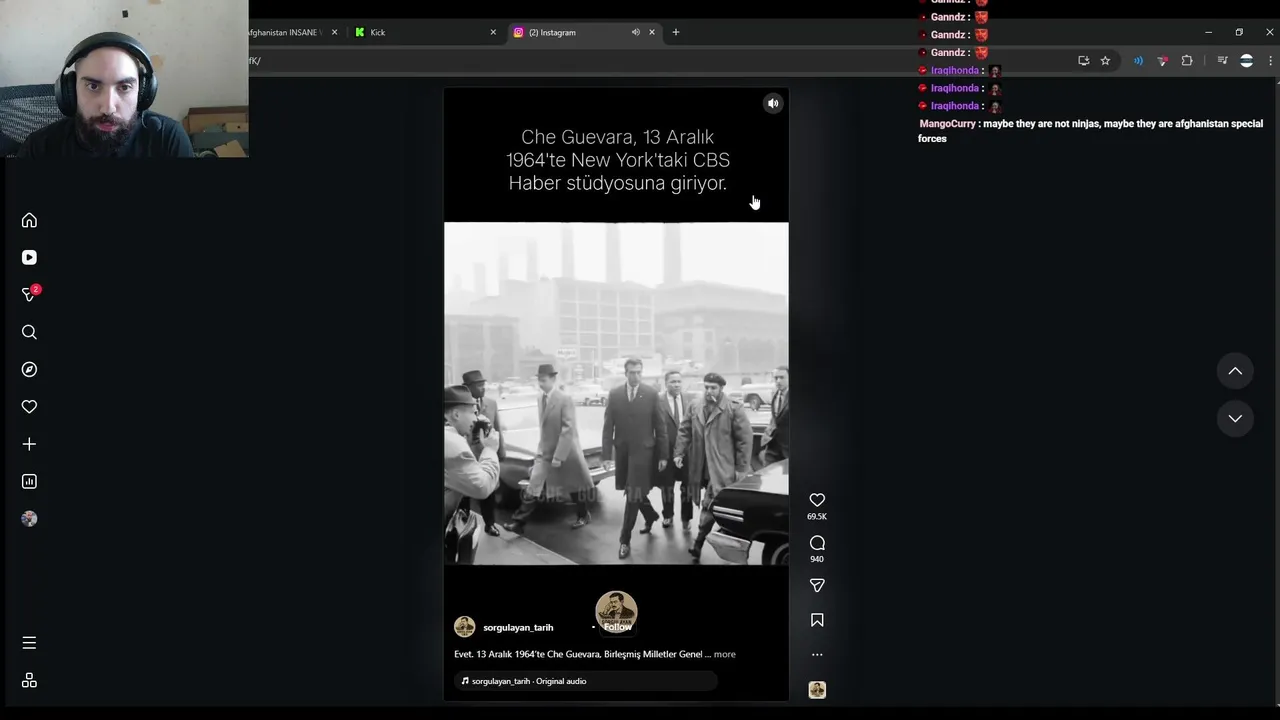
Task: Pause the Che Guevara reel video
Action: 616,393
